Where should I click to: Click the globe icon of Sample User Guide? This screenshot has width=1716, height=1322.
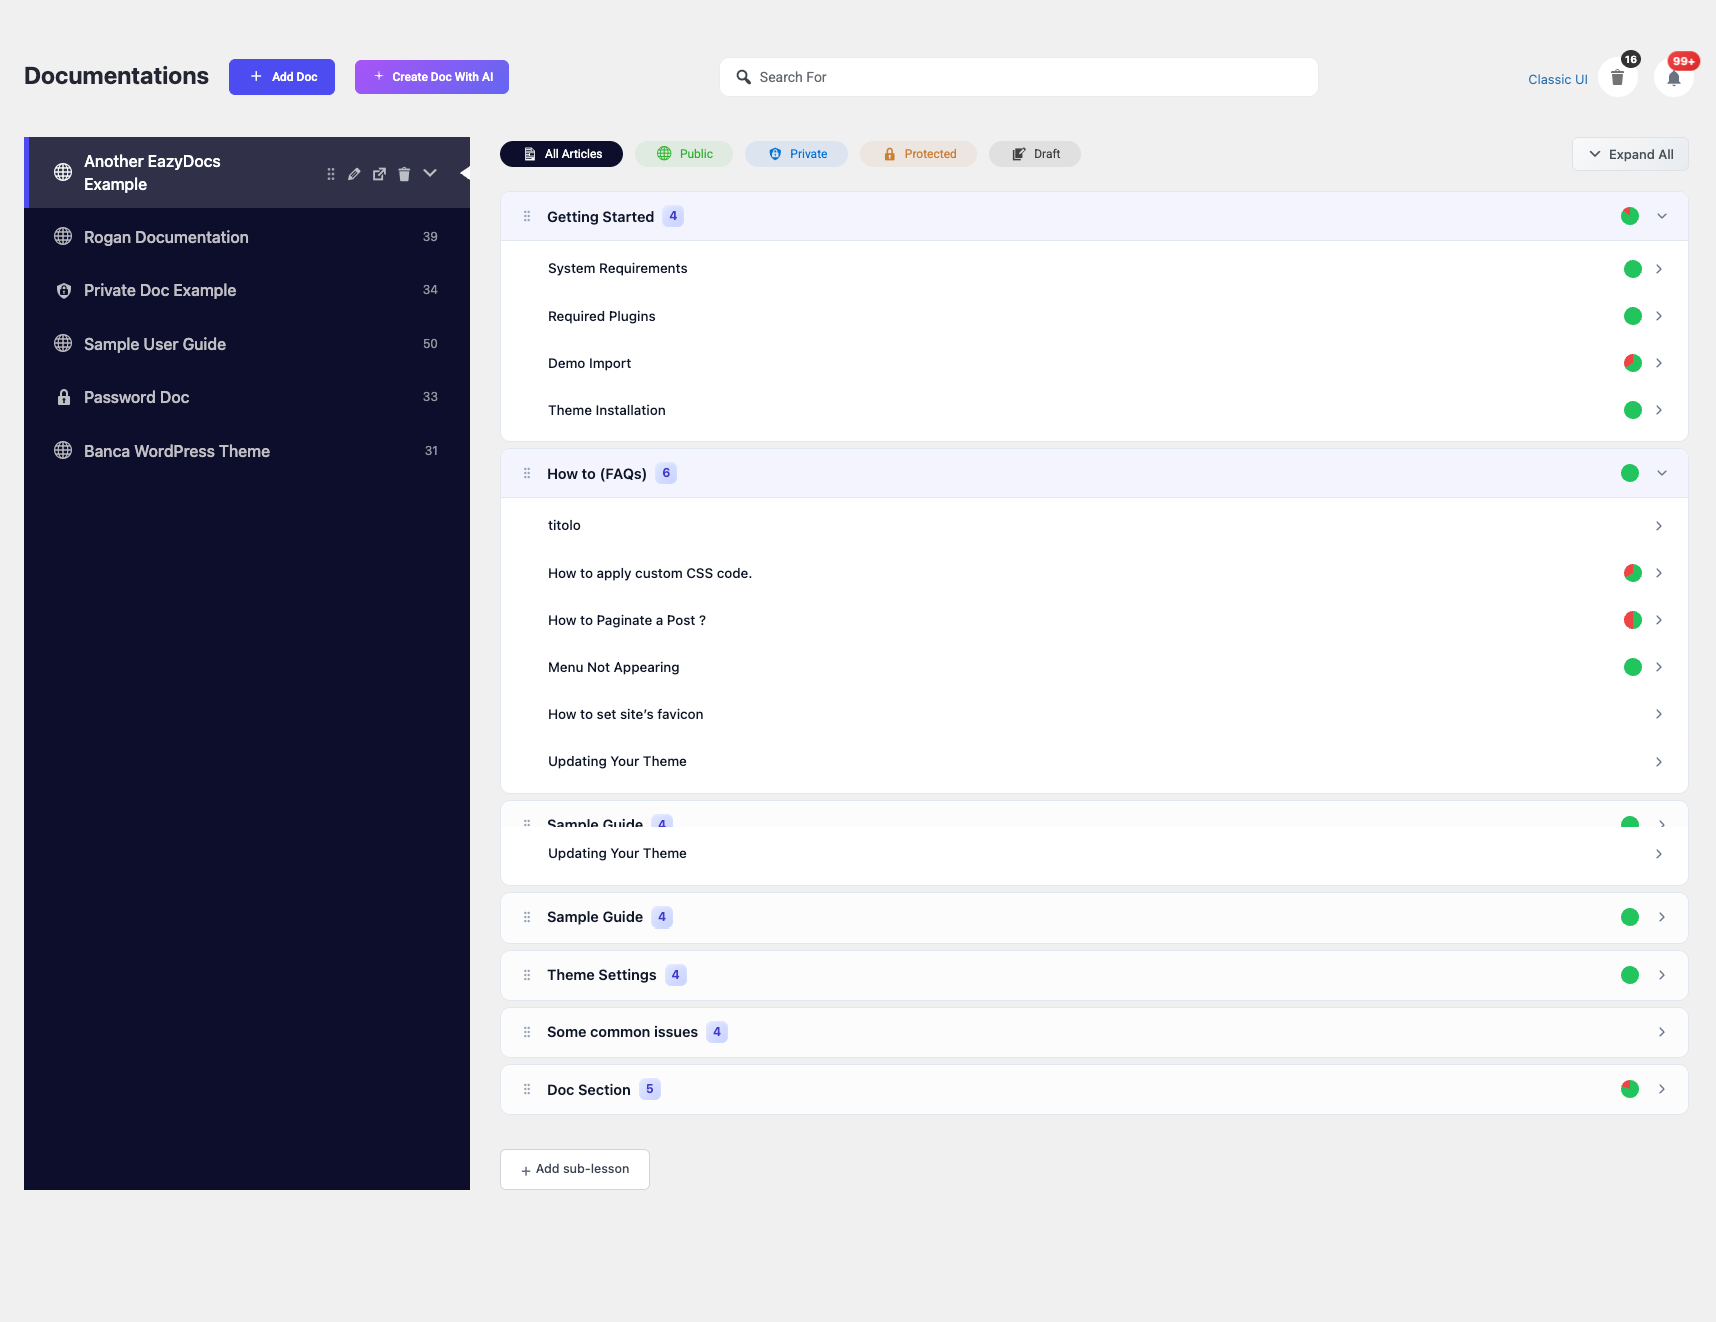coord(63,343)
